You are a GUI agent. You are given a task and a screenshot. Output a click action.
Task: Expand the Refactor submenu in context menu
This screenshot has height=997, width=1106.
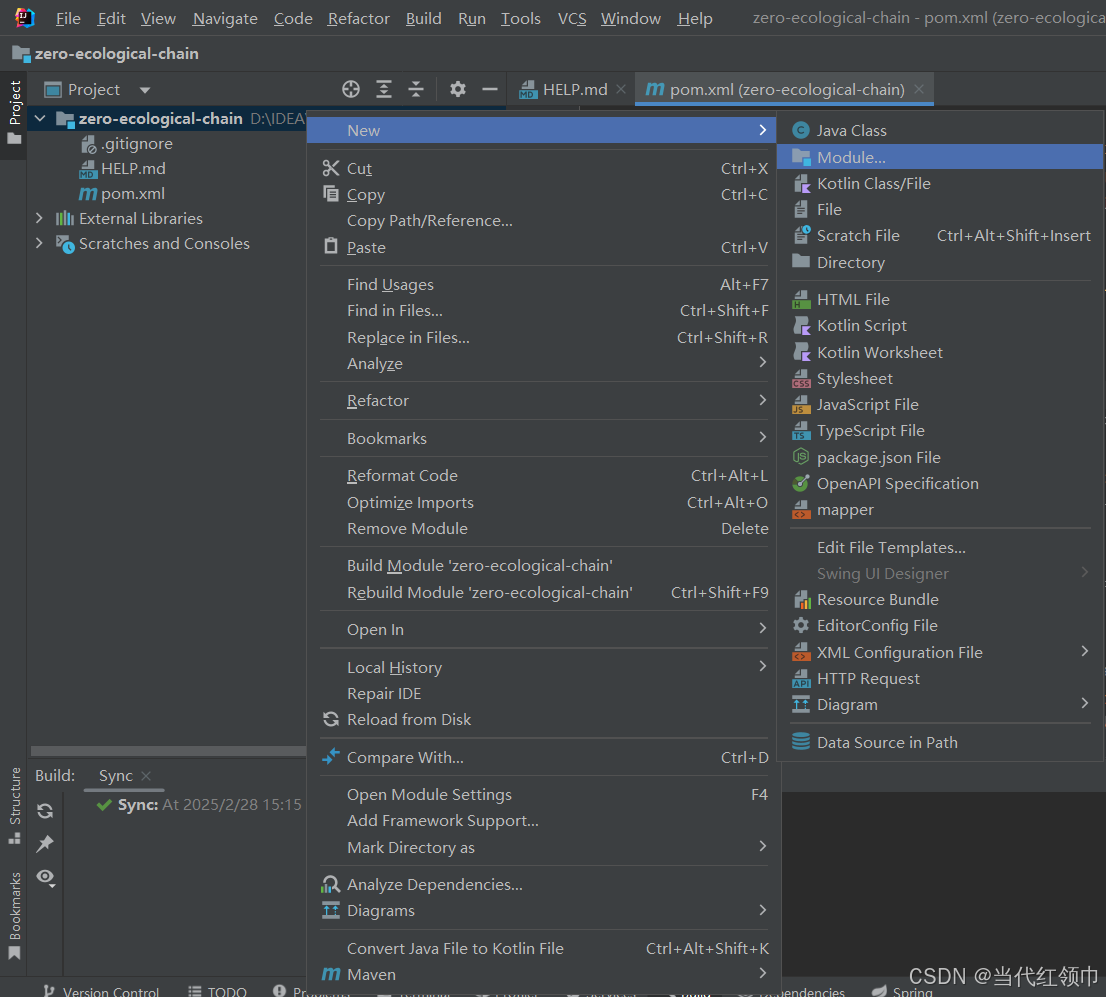[762, 399]
